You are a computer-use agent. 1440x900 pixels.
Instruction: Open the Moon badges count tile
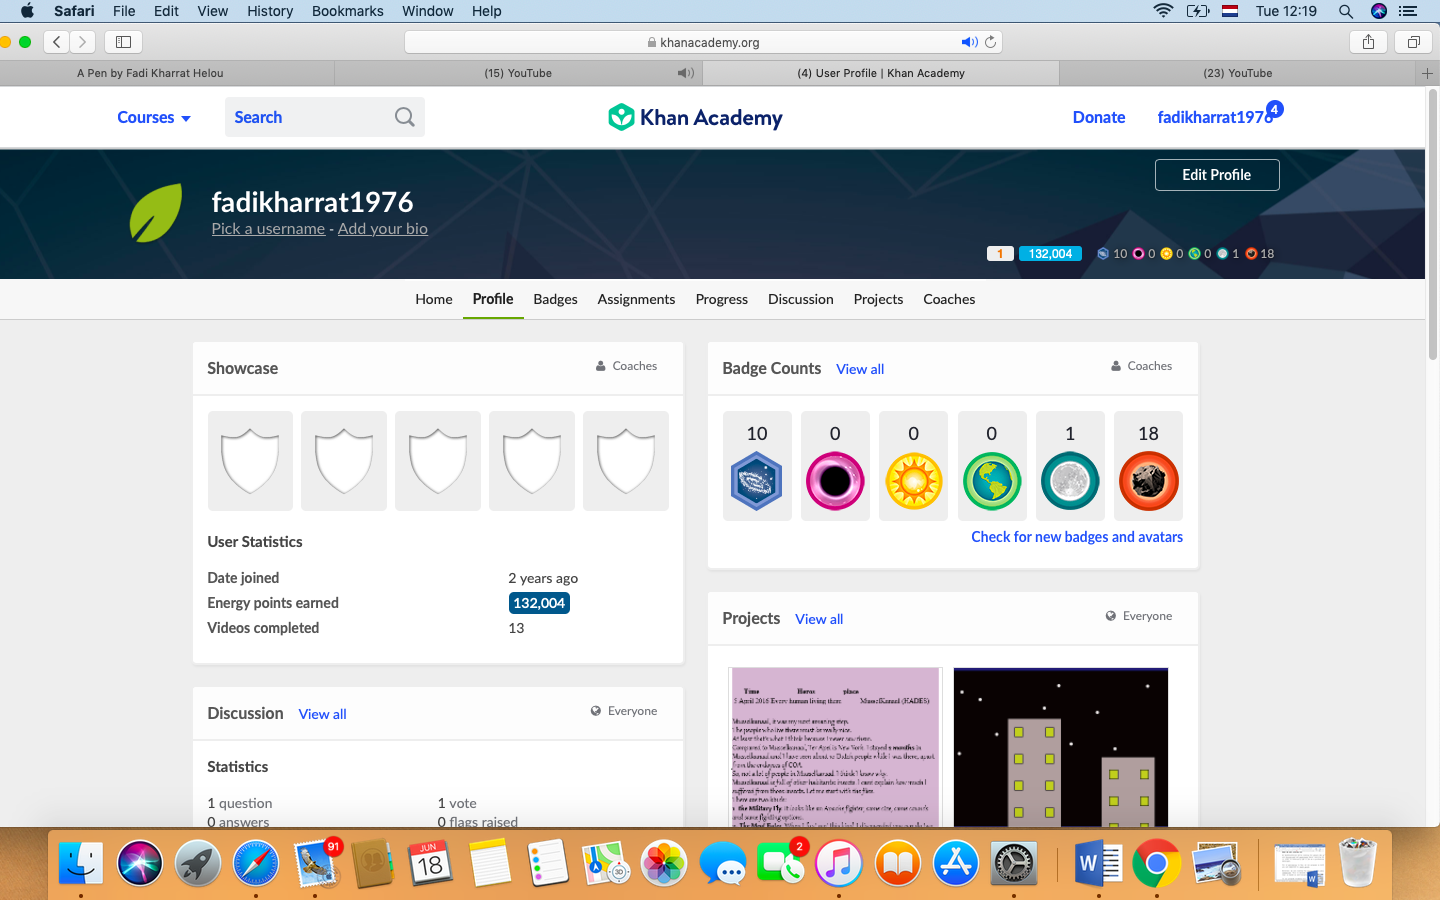click(x=1070, y=466)
